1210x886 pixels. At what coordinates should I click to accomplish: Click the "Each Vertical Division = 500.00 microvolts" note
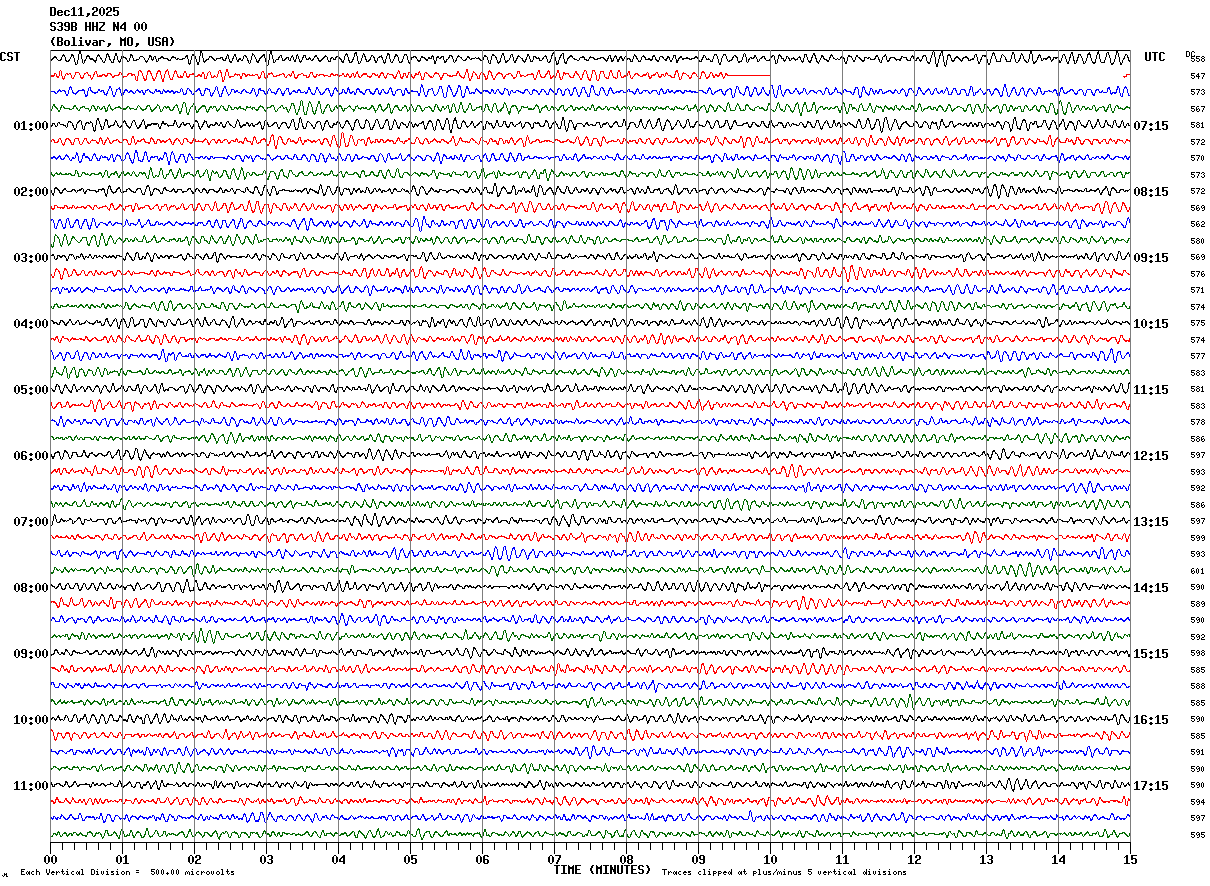coord(127,872)
